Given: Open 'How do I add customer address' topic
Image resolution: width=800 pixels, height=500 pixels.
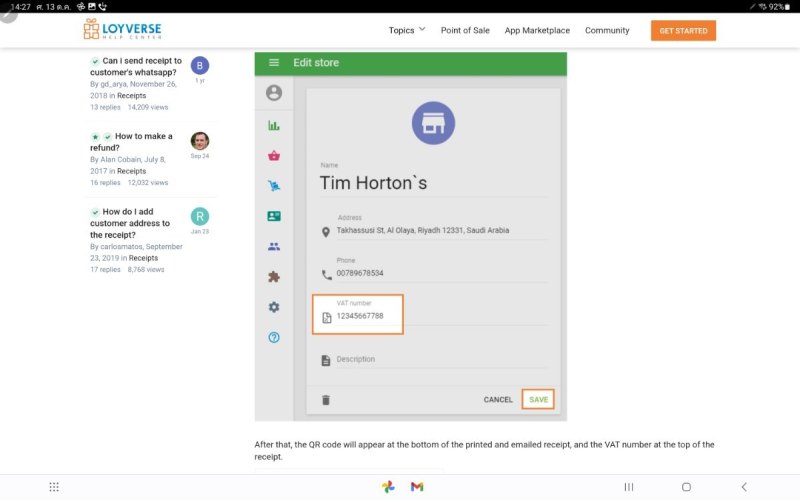Looking at the screenshot, I should 132,223.
